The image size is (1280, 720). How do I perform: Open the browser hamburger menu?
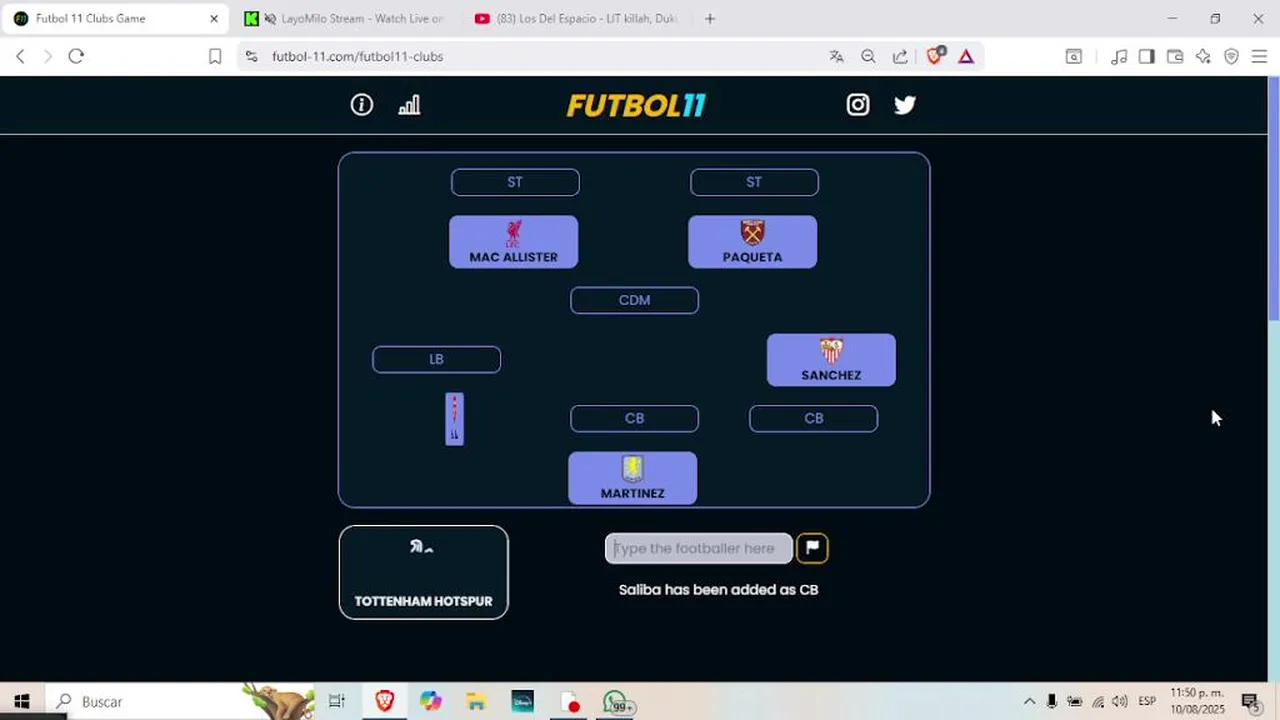(x=1259, y=56)
